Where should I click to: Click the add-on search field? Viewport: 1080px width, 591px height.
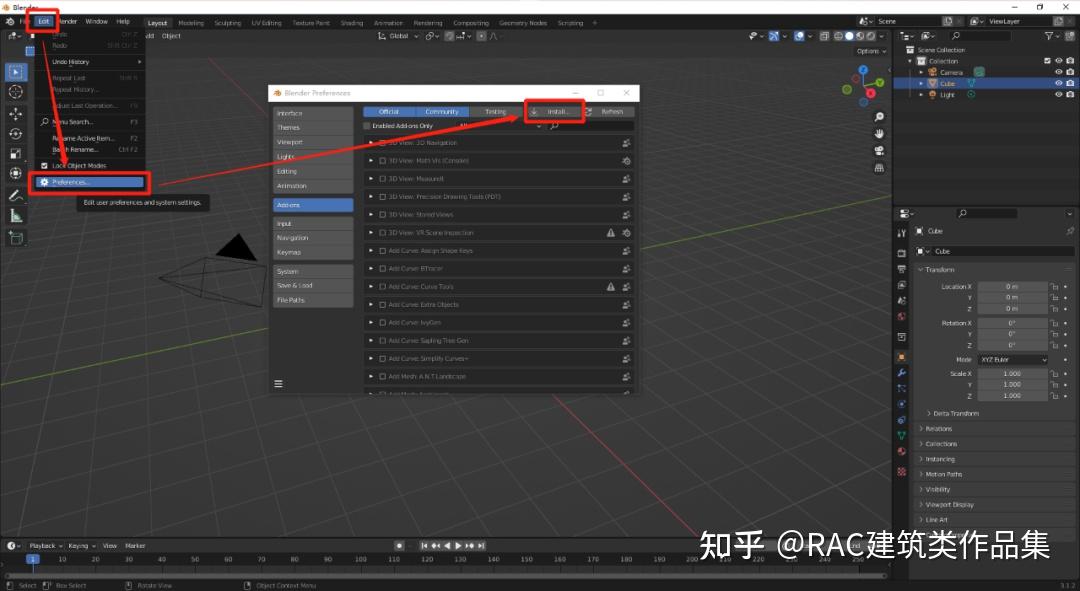pos(590,126)
